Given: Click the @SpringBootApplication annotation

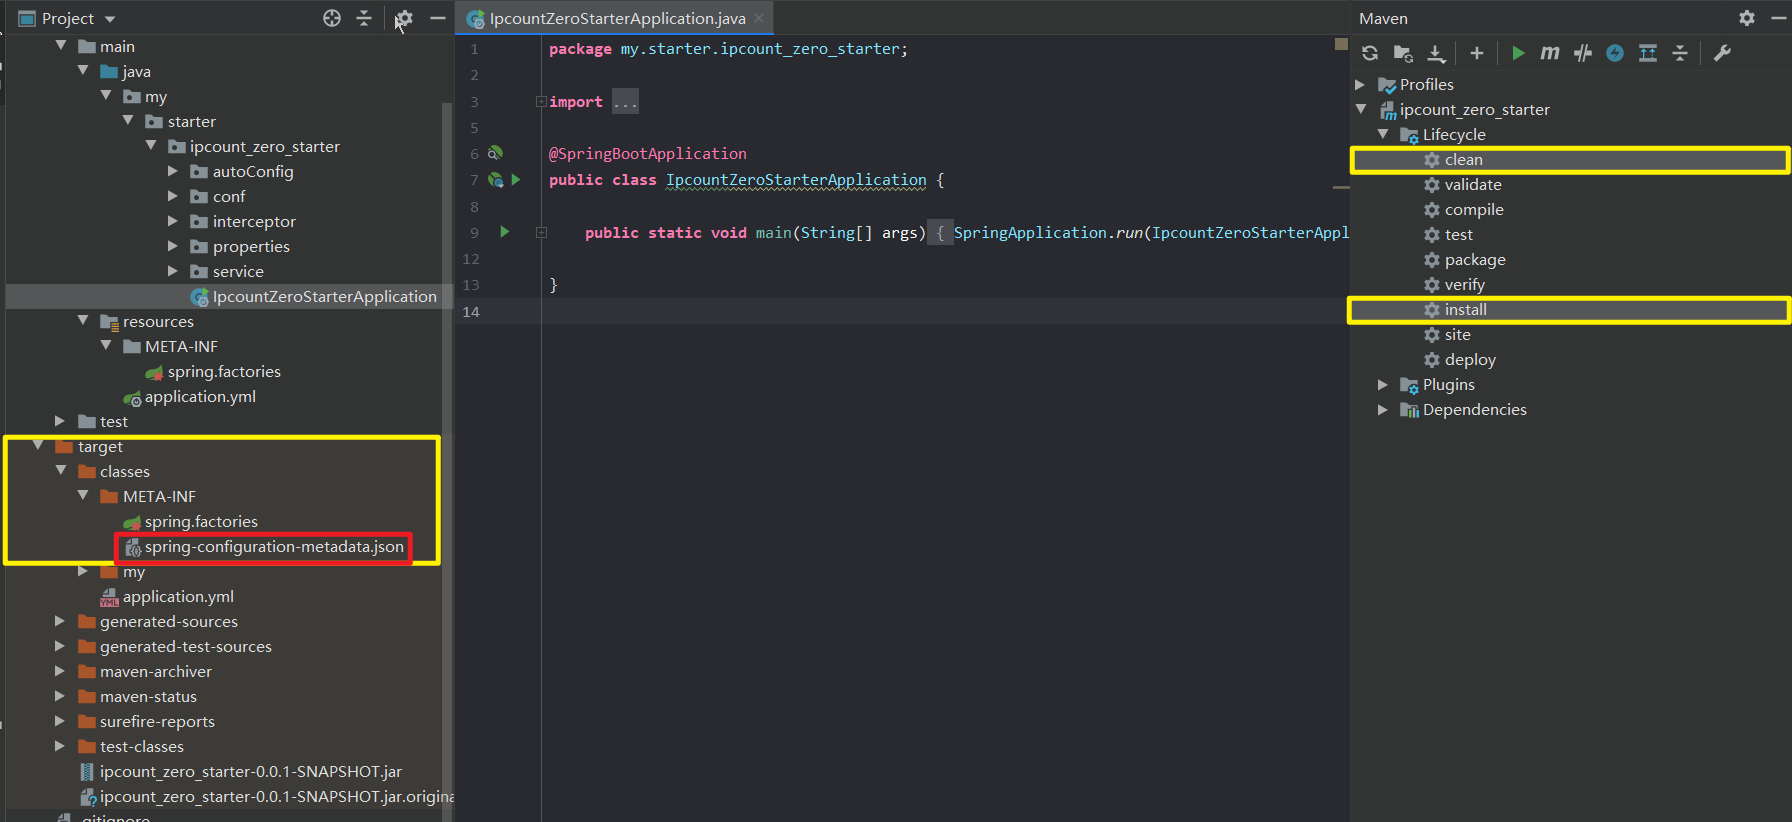Looking at the screenshot, I should [x=647, y=154].
